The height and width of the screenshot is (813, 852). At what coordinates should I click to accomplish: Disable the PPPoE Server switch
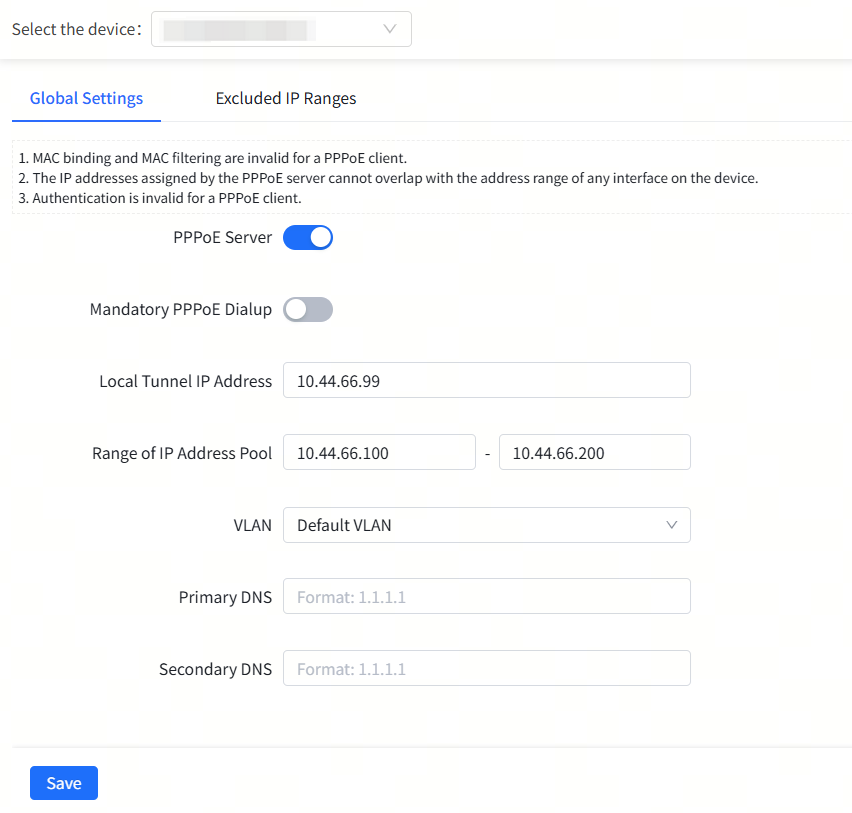(308, 238)
